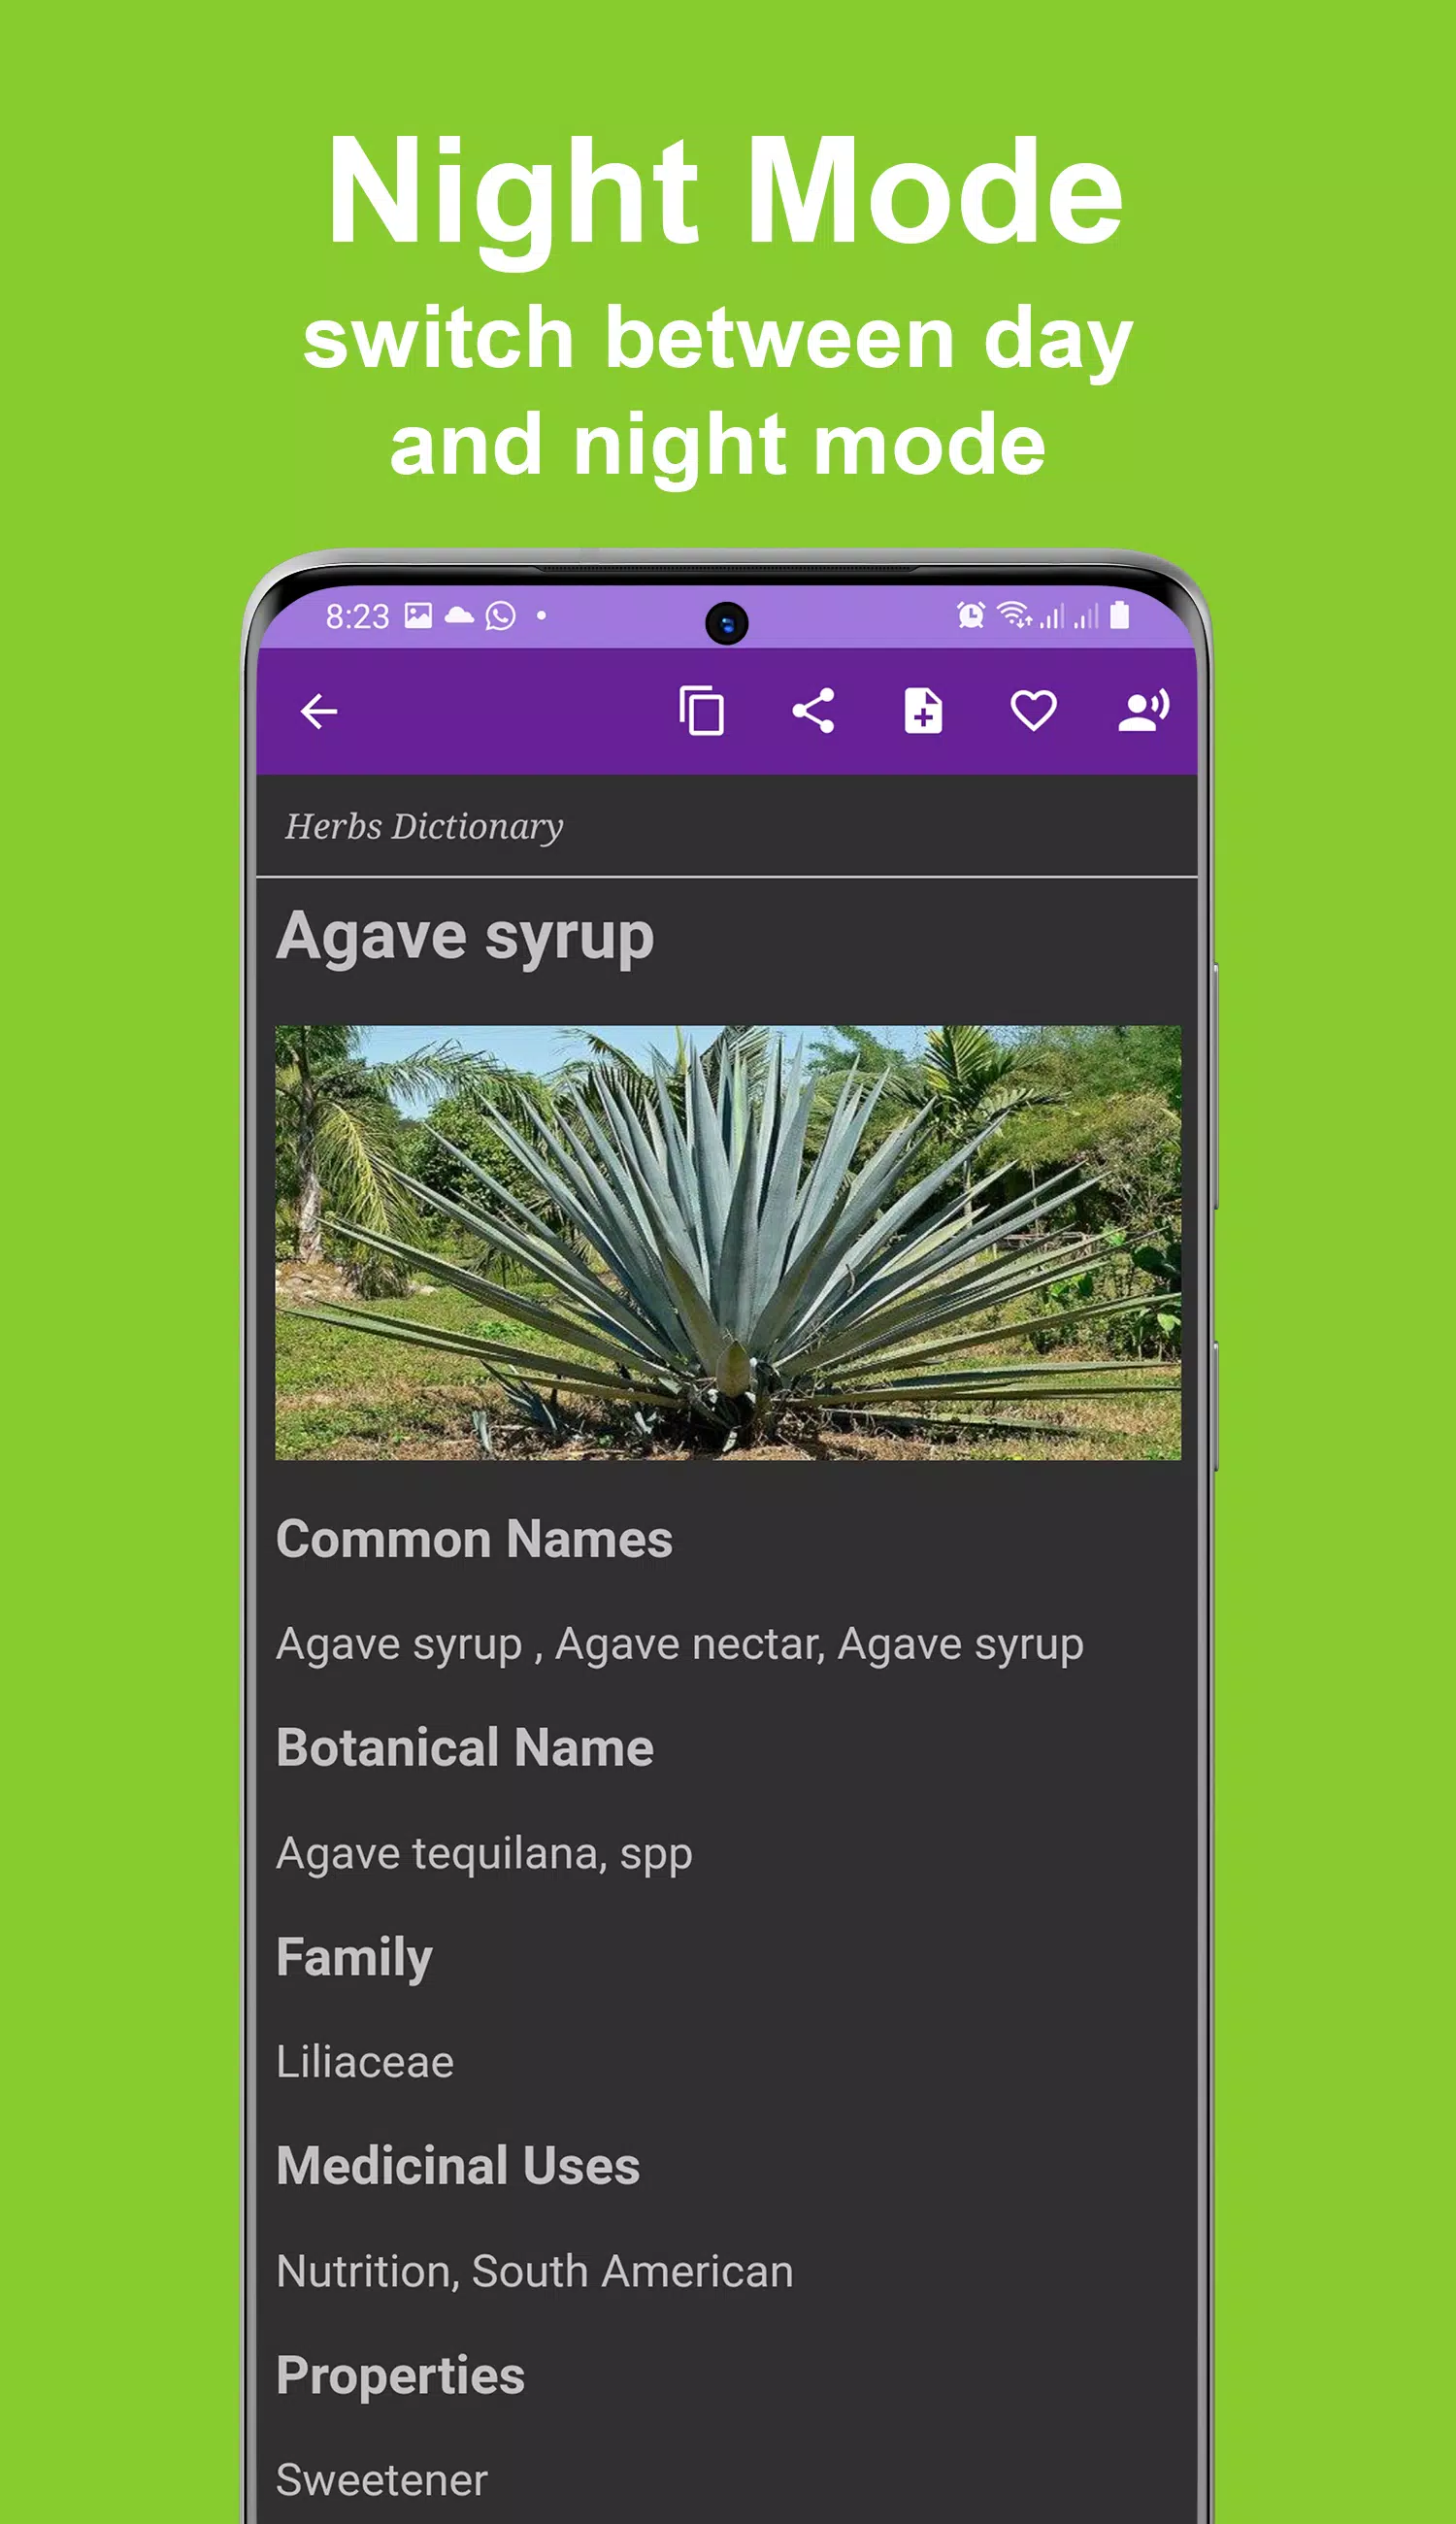1456x2524 pixels.
Task: Share the Agave syrup entry
Action: pos(813,711)
